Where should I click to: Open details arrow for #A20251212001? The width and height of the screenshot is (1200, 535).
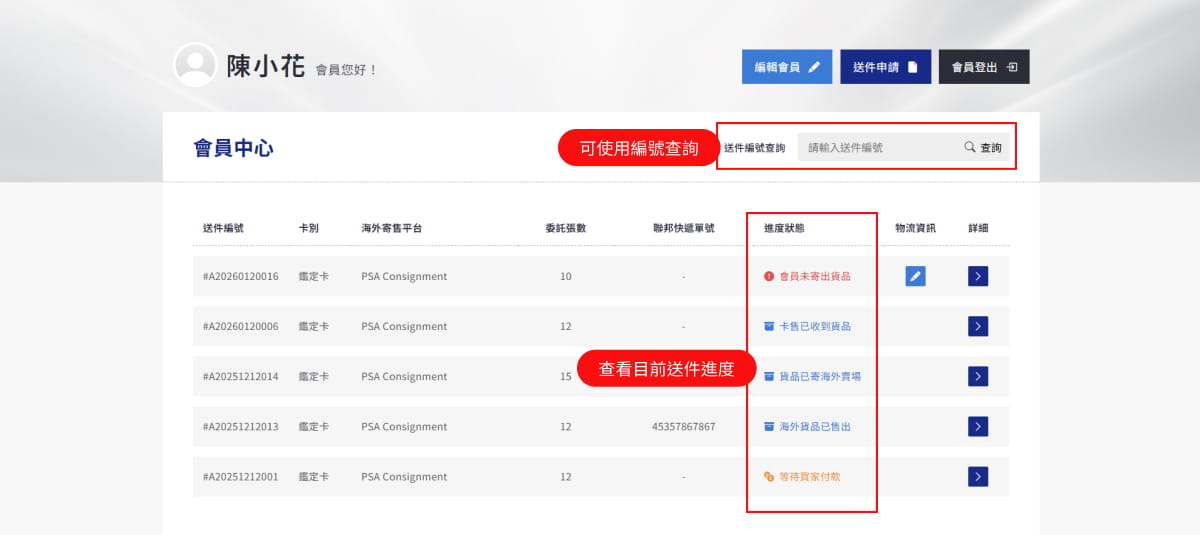(978, 476)
